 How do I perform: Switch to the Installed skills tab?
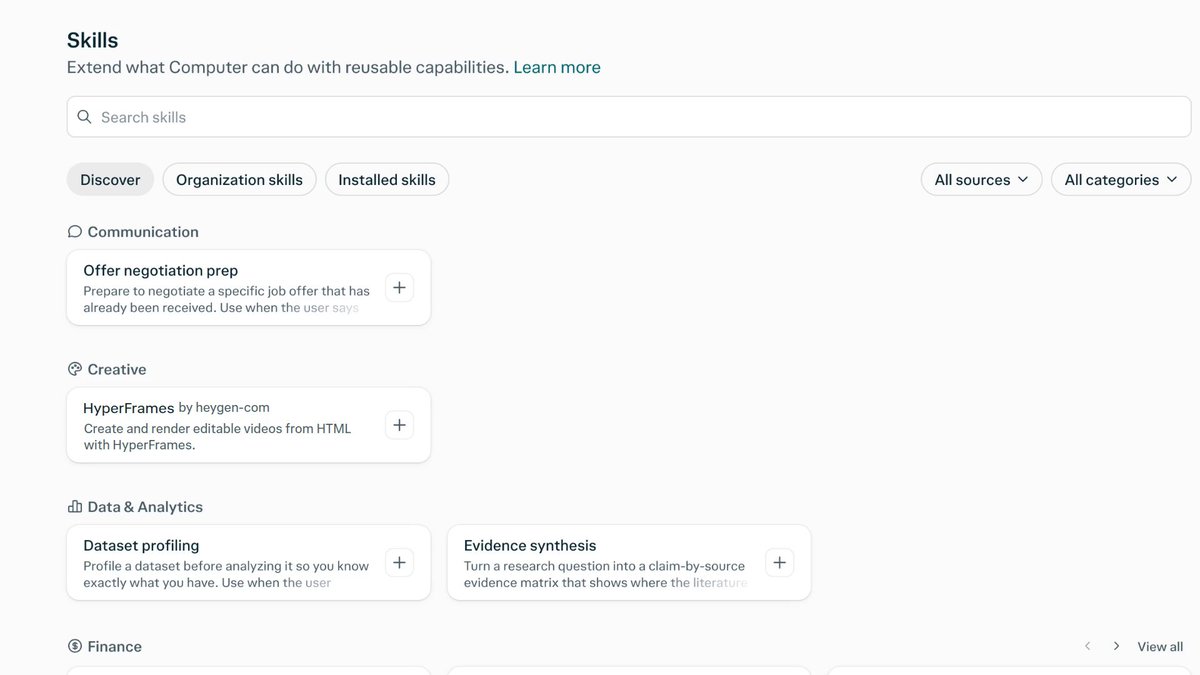point(387,180)
